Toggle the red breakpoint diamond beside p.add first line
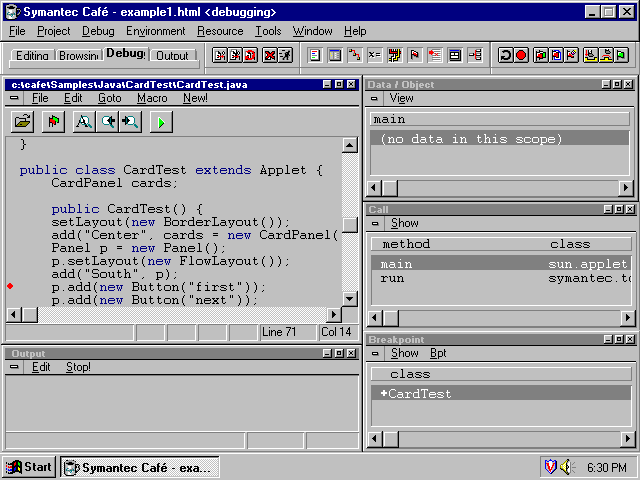640x480 pixels. tap(10, 287)
